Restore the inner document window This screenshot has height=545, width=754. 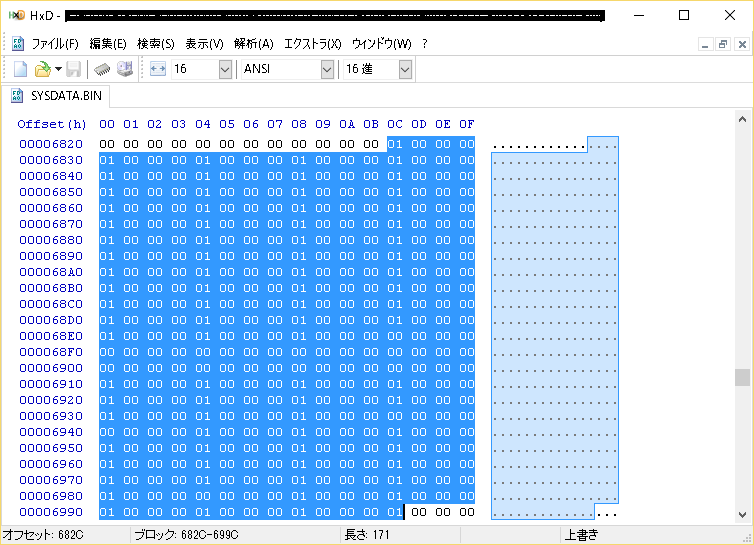tap(722, 44)
